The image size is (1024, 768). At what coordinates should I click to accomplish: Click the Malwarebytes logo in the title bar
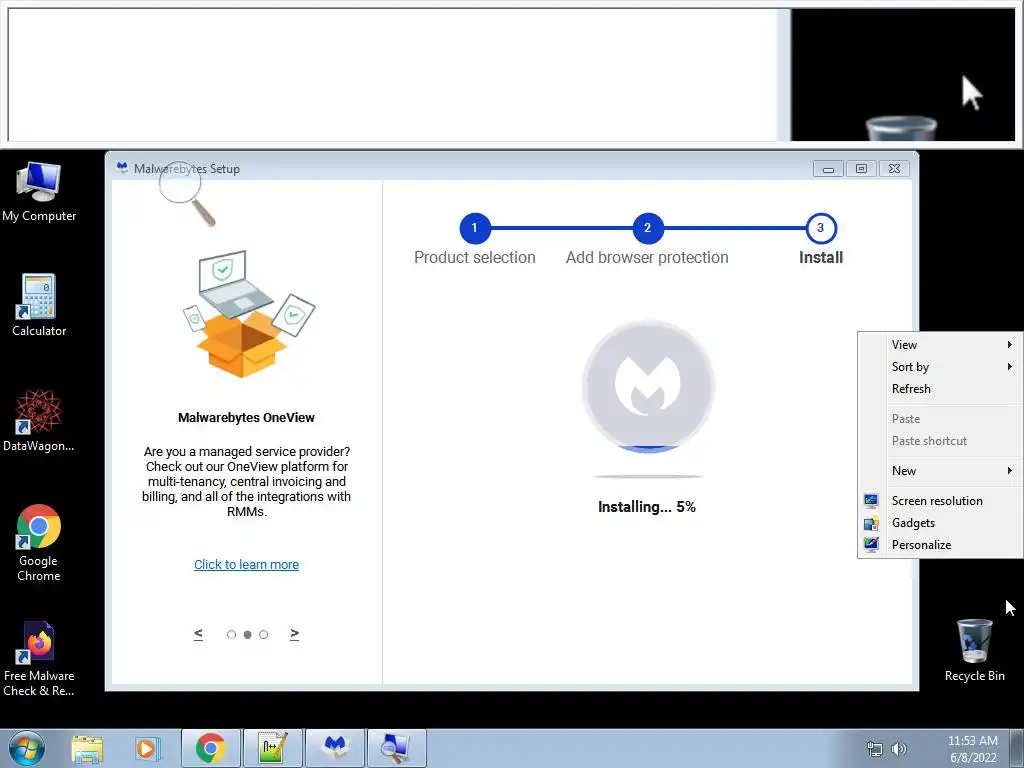122,168
